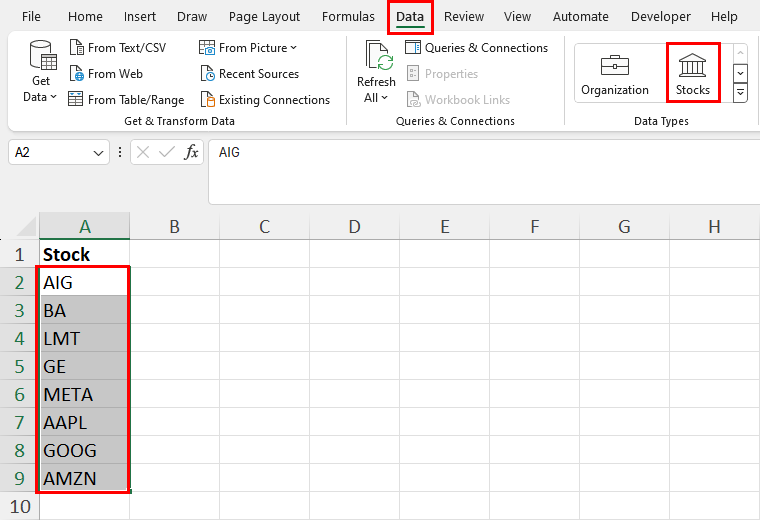This screenshot has height=520, width=760.
Task: Click the cell containing BA
Action: point(84,310)
